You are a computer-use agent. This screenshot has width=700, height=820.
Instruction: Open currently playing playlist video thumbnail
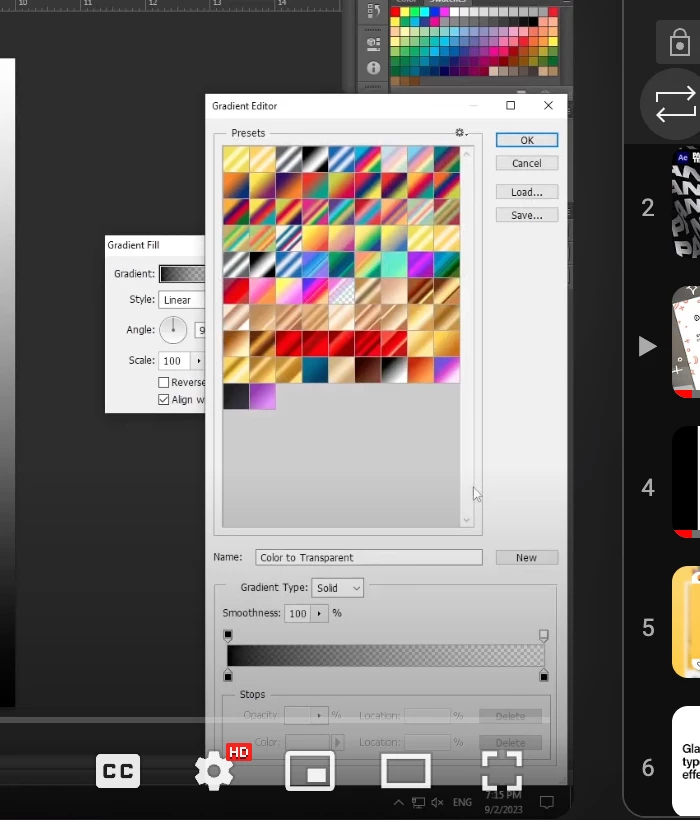click(x=686, y=342)
